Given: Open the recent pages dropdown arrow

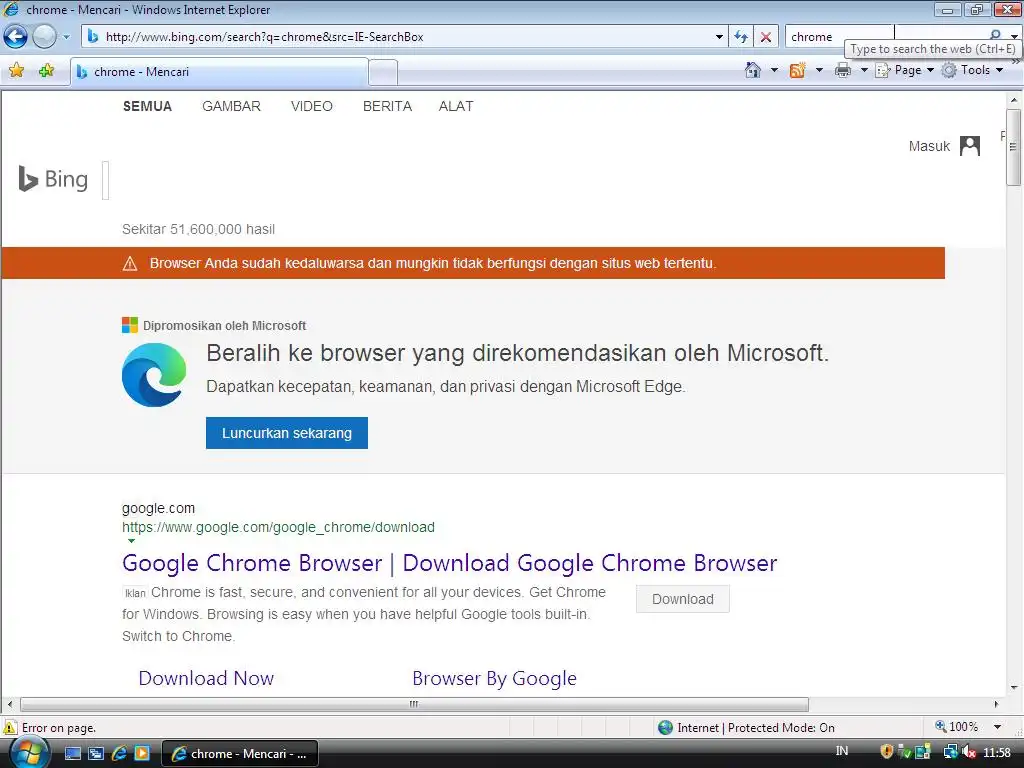Looking at the screenshot, I should (x=66, y=37).
